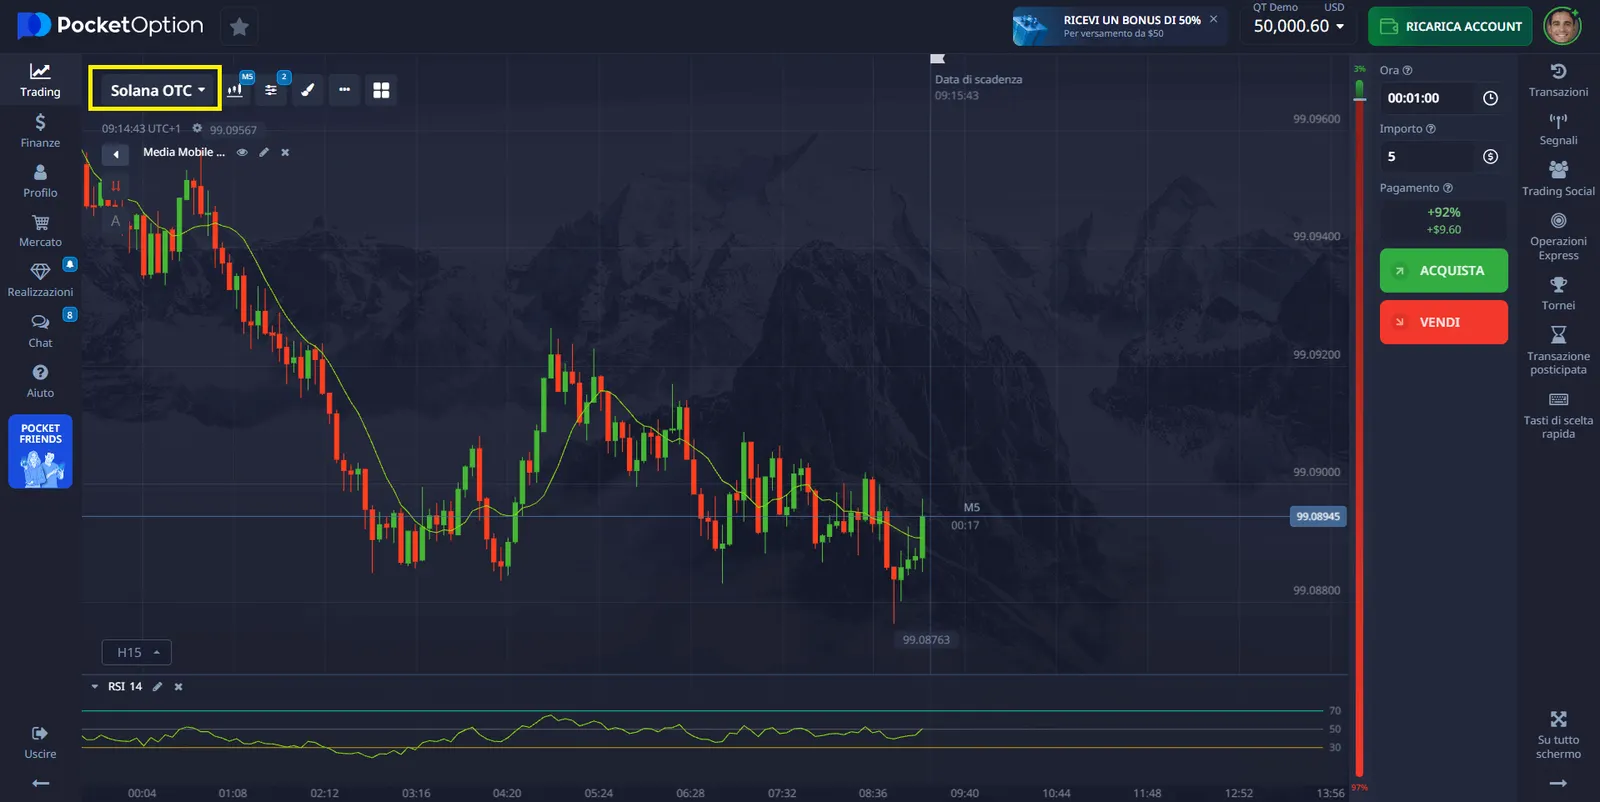
Task: Open the indicators settings icon
Action: click(x=271, y=90)
